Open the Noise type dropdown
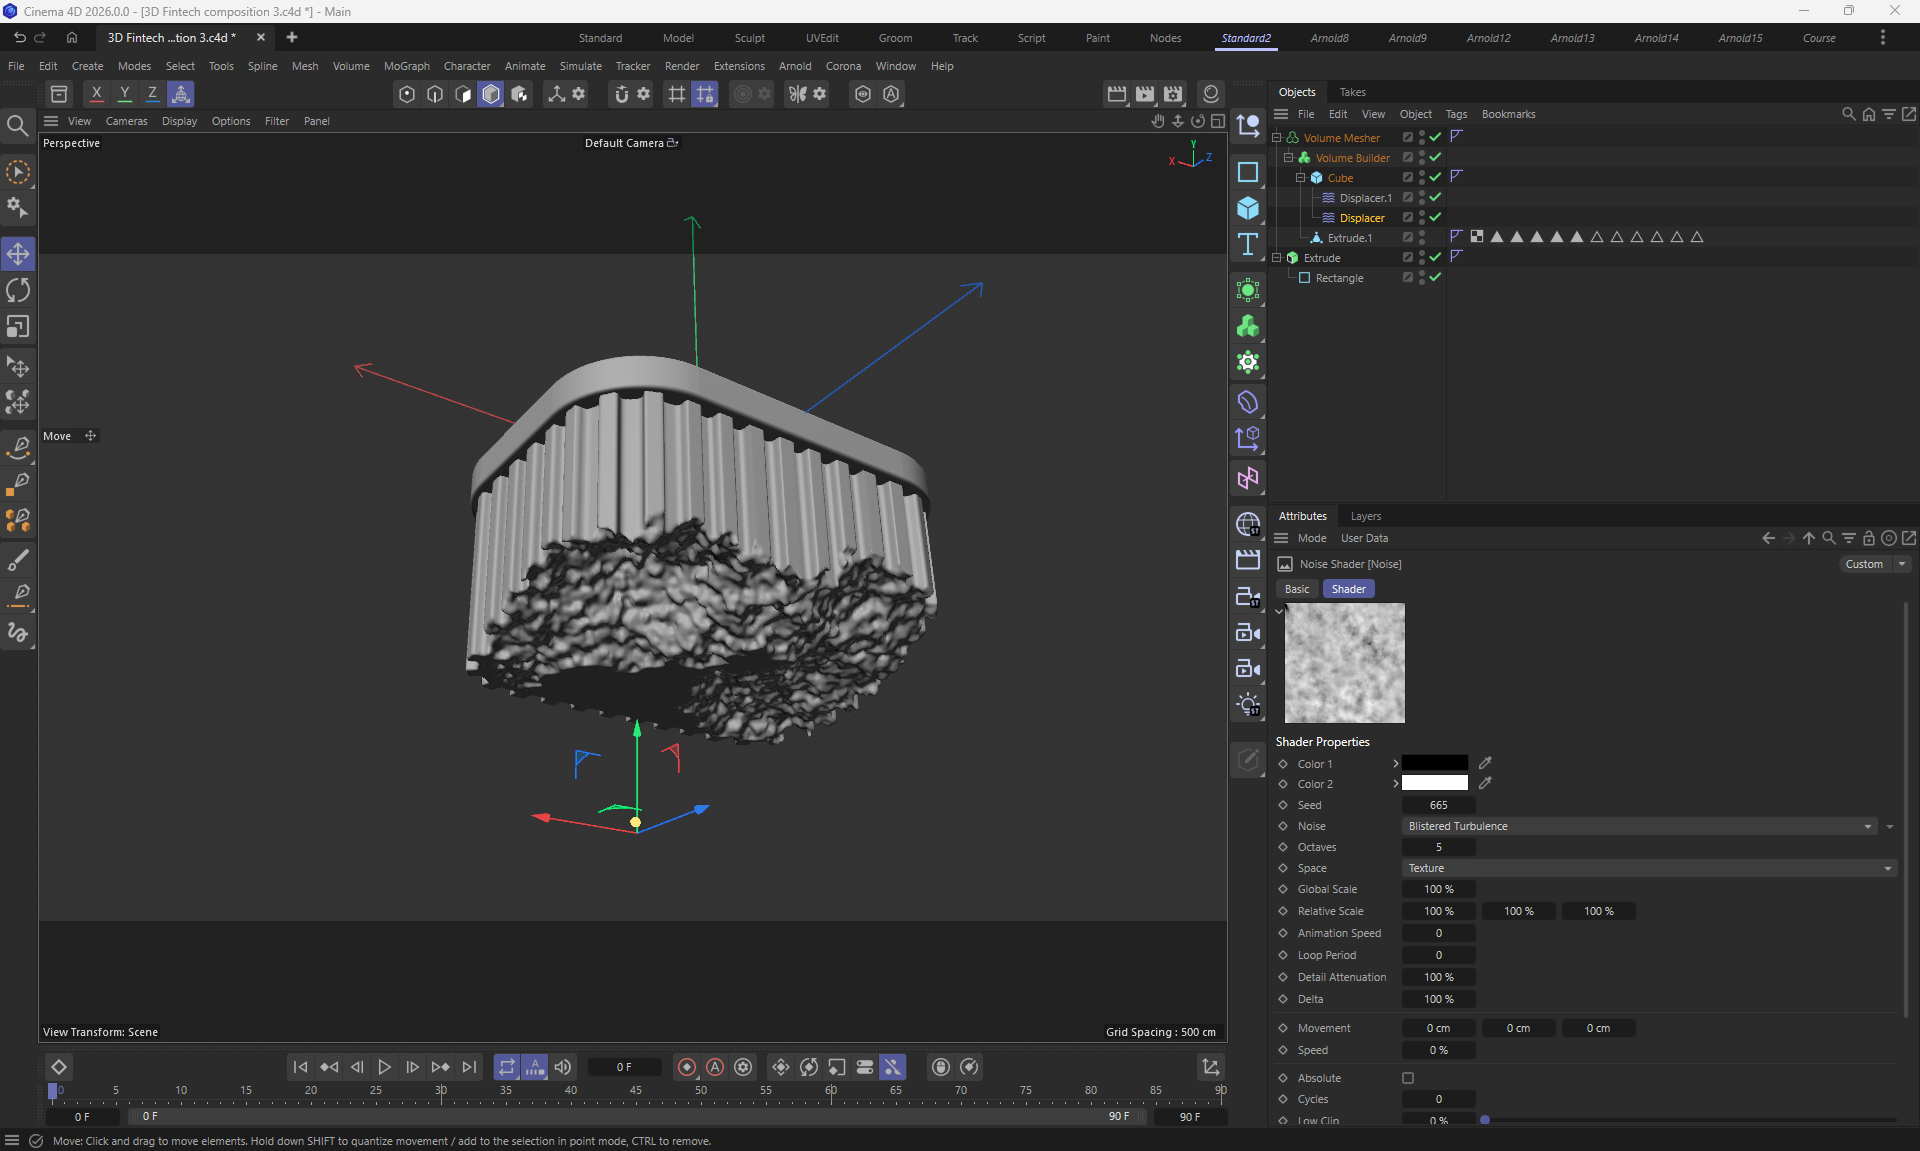Viewport: 1920px width, 1151px height. [x=1638, y=826]
